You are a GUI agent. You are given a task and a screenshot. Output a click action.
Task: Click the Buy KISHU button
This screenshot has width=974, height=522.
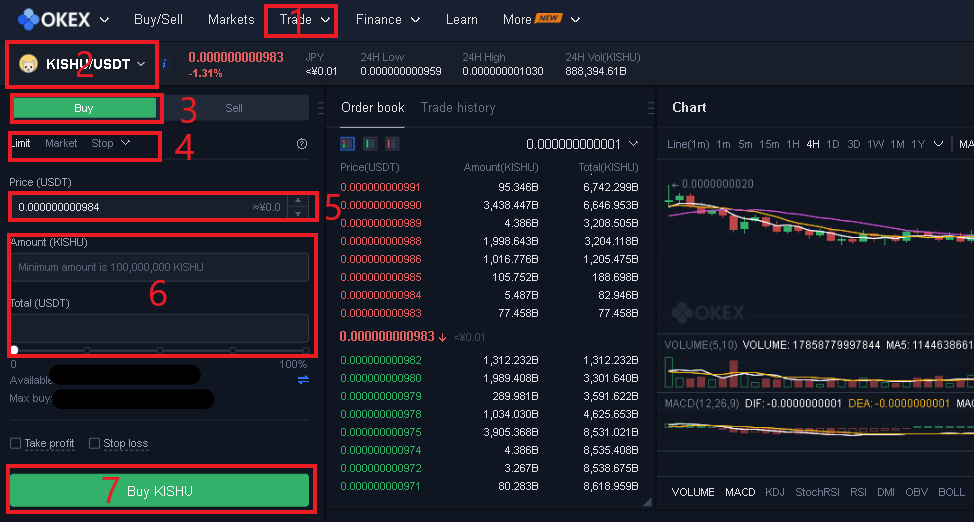point(160,491)
